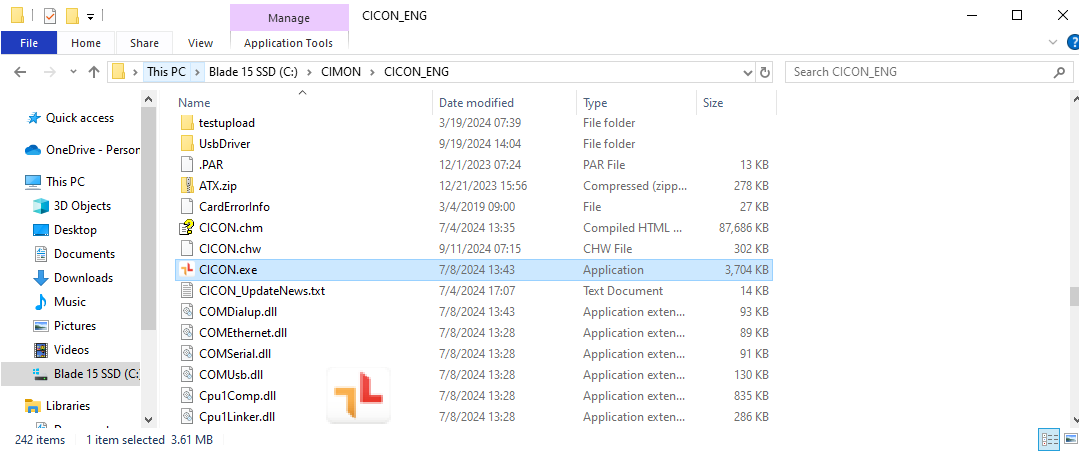The width and height of the screenshot is (1079, 453).
Task: Click the New folder icon in title bar
Action: tap(72, 15)
